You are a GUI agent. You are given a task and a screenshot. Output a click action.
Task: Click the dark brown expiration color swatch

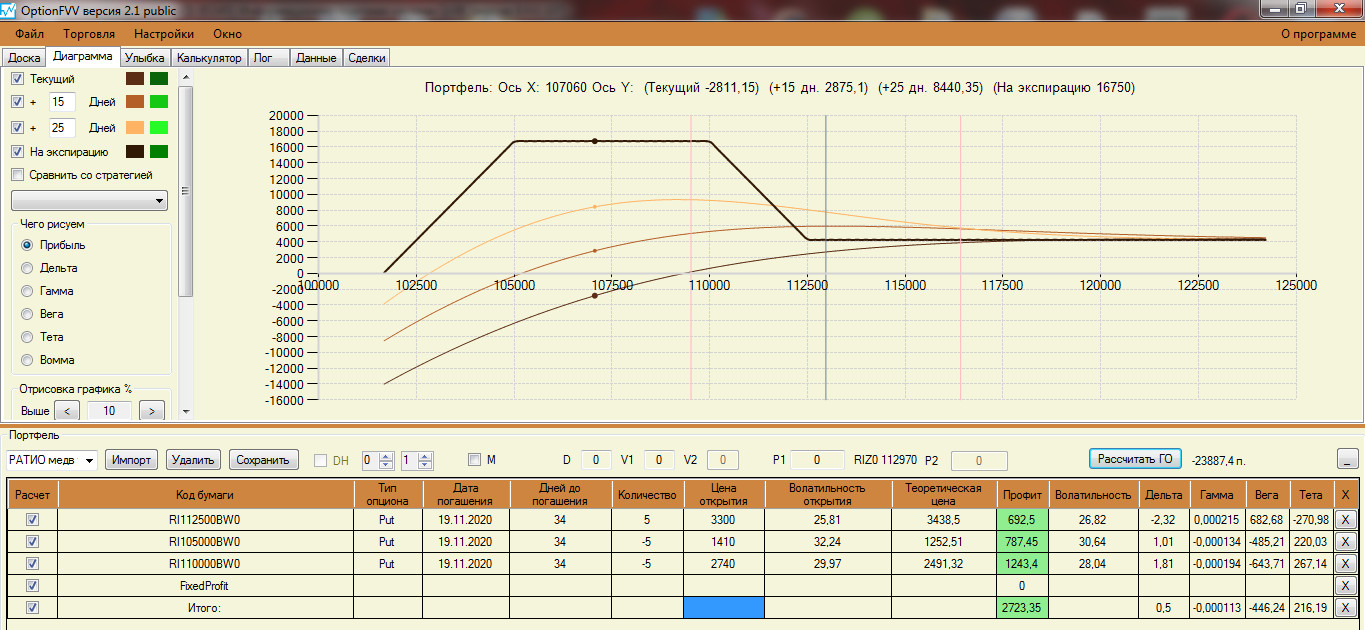pyautogui.click(x=135, y=152)
